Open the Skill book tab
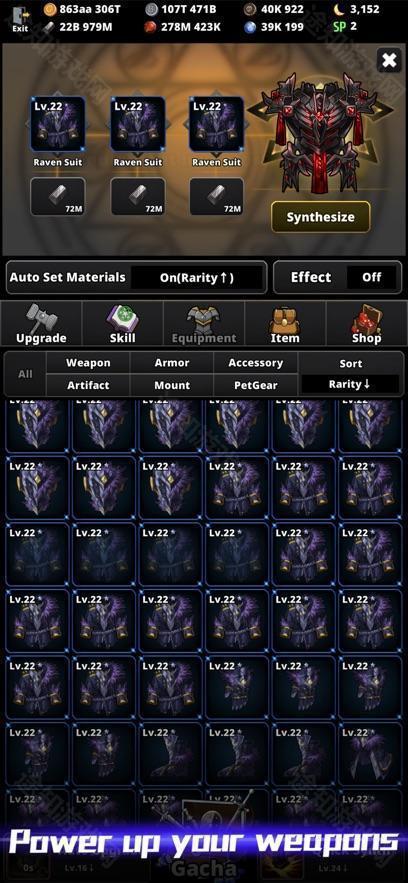 tap(123, 323)
